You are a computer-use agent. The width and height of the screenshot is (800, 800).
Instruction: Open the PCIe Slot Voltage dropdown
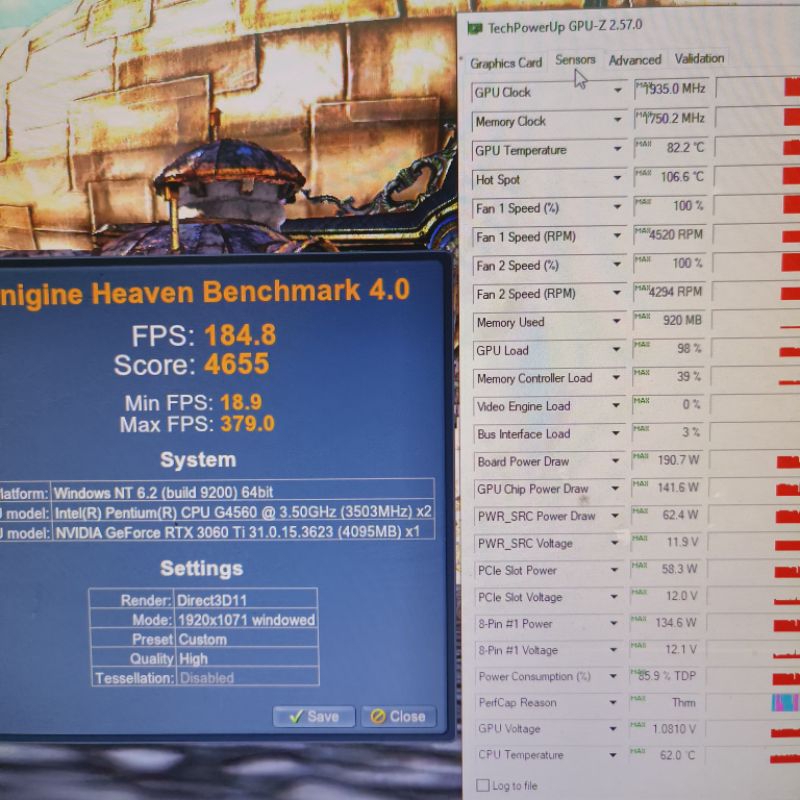click(x=614, y=596)
